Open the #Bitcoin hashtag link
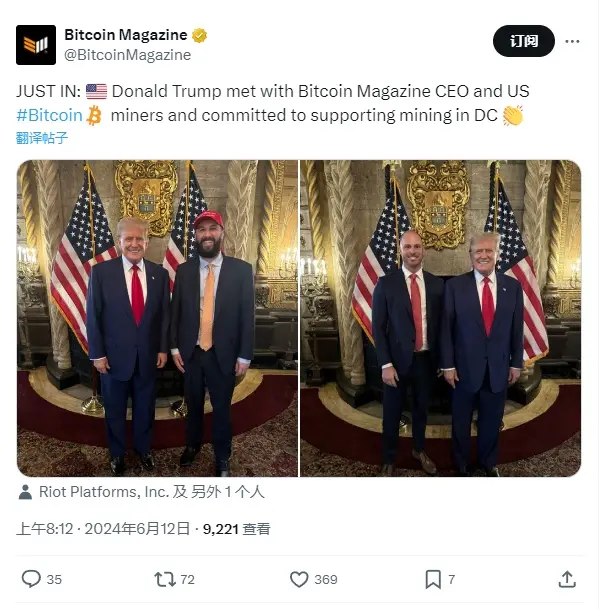Viewport: 601px width, 609px height. pos(49,115)
